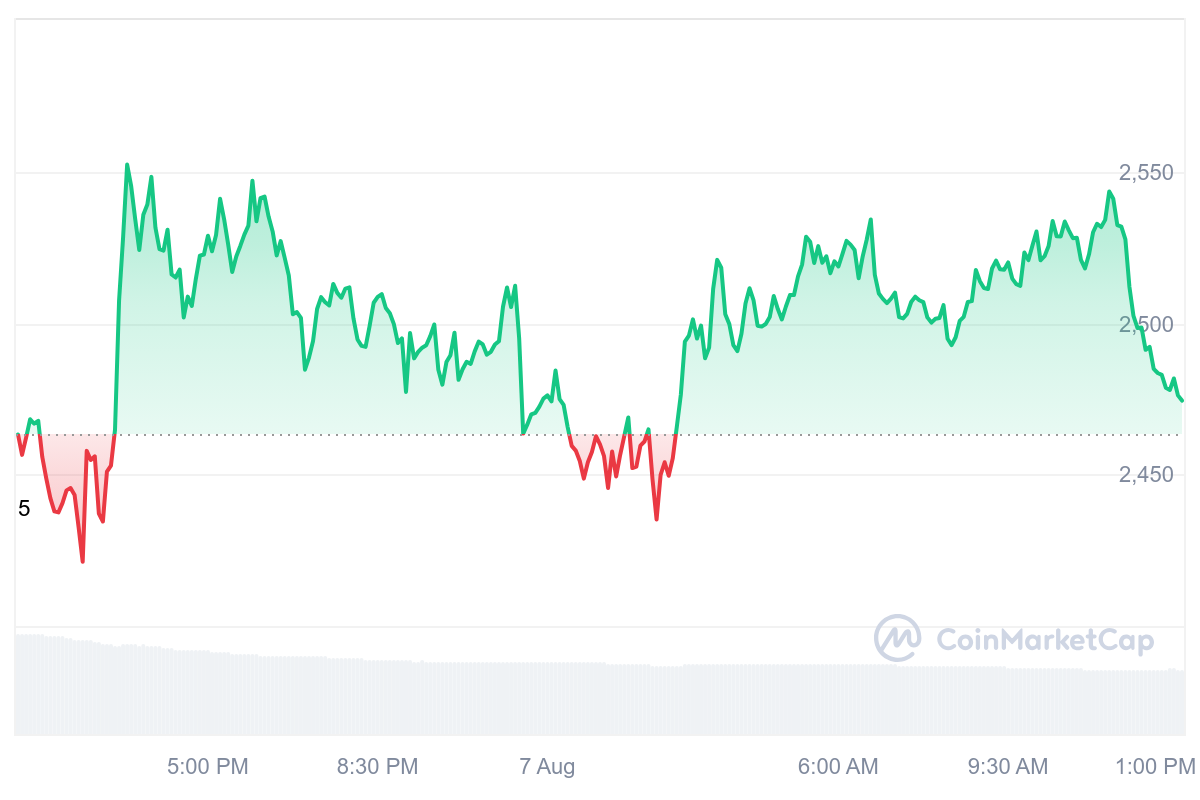Click the gray volume bars below the chart
The width and height of the screenshot is (1200, 800).
click(x=600, y=700)
